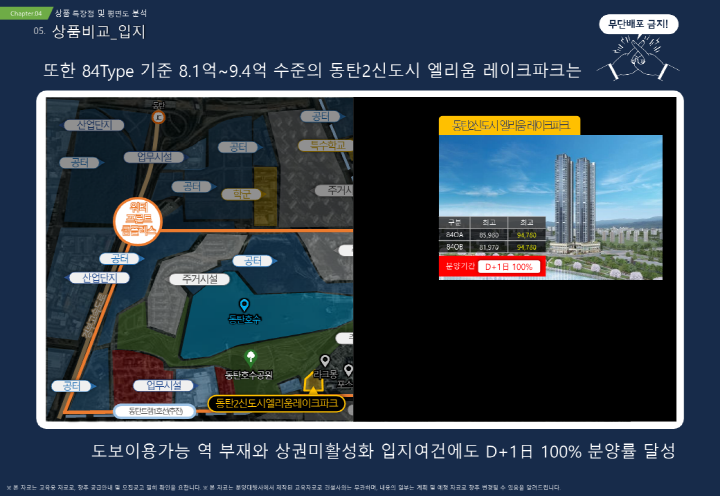The width and height of the screenshot is (720, 496).
Task: Select the 동탄 station marker icon
Action: coord(157,116)
